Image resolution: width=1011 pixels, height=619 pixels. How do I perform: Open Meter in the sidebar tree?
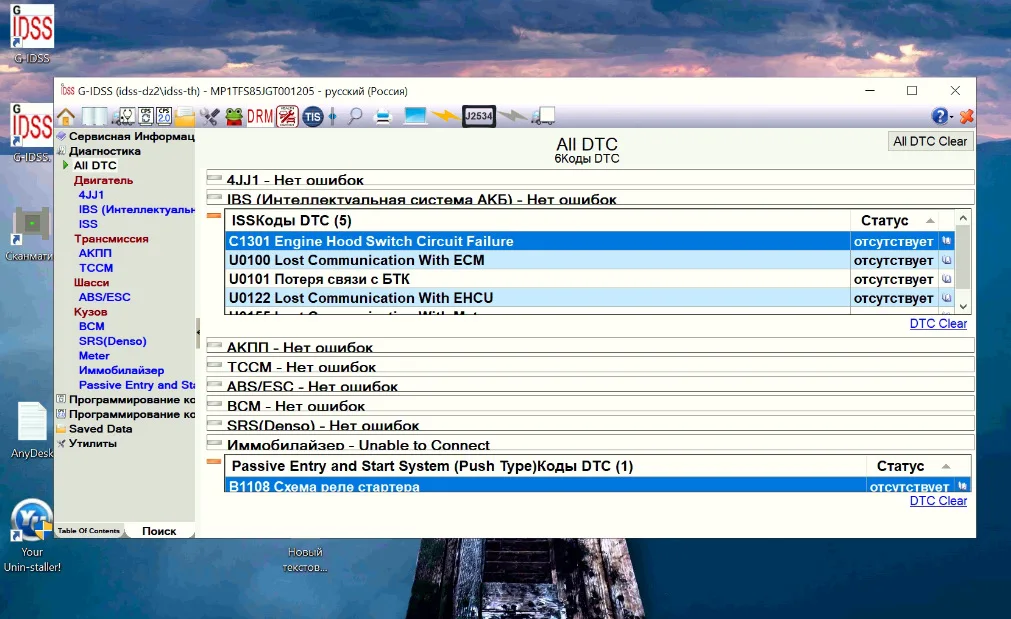click(x=94, y=356)
